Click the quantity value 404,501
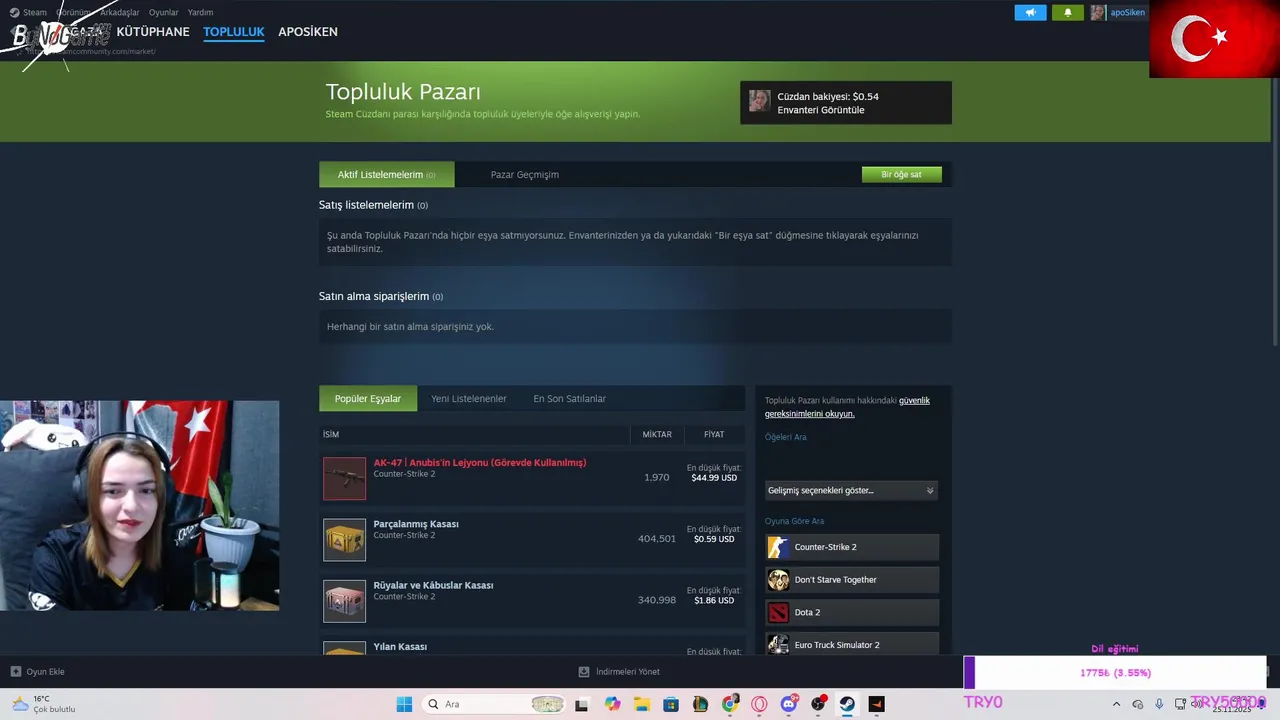Screen dimensions: 1280x720 coord(657,539)
